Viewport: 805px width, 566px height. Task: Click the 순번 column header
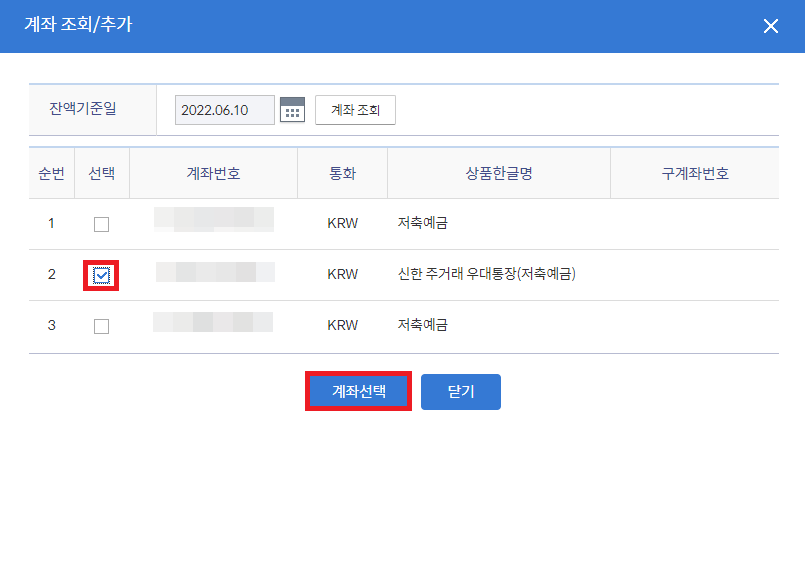[x=51, y=173]
